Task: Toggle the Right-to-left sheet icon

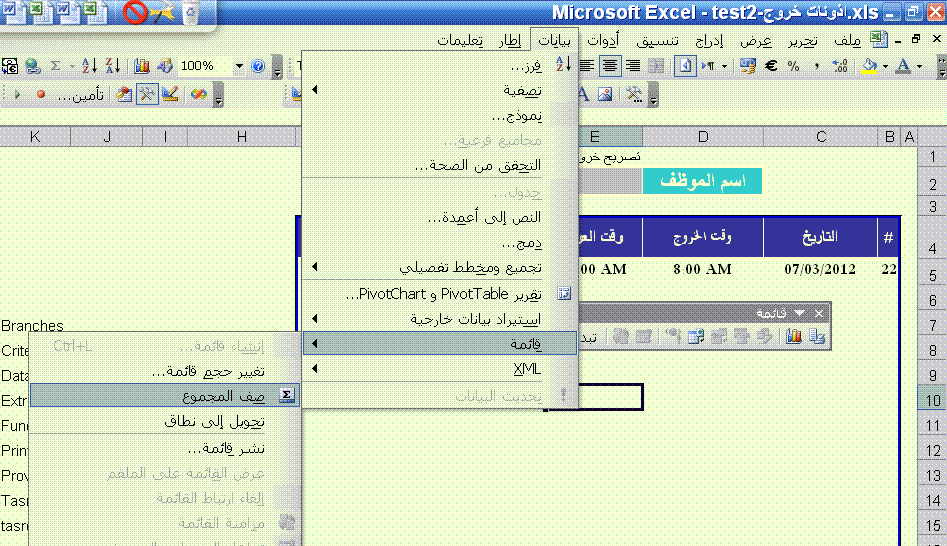Action: coord(685,66)
